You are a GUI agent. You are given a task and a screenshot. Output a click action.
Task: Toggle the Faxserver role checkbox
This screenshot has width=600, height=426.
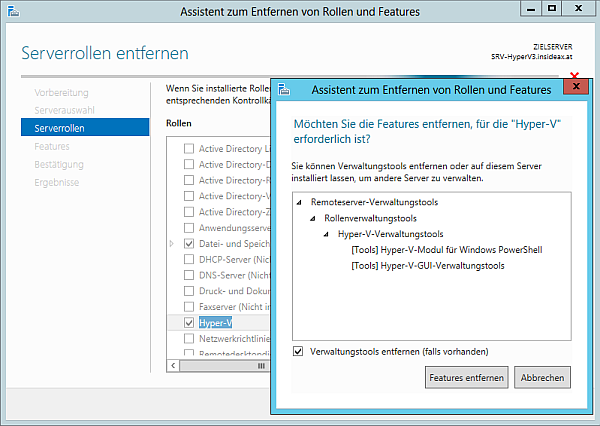188,307
